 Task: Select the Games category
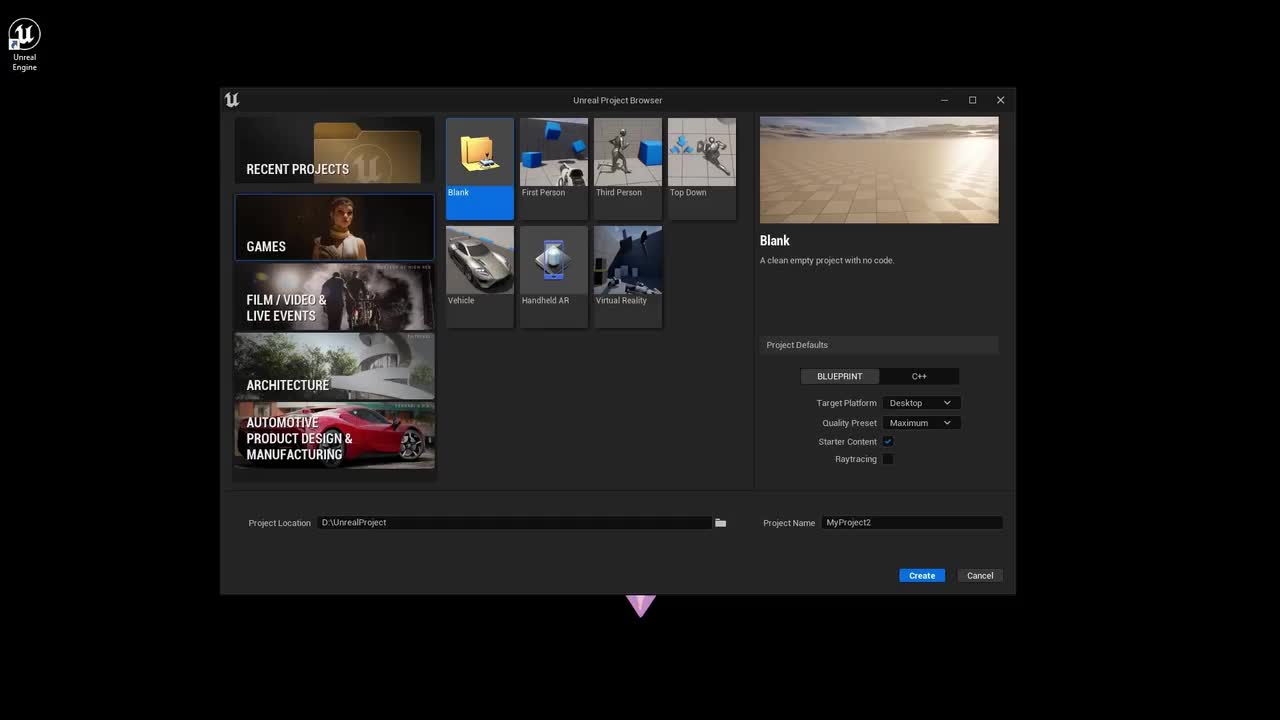[334, 228]
